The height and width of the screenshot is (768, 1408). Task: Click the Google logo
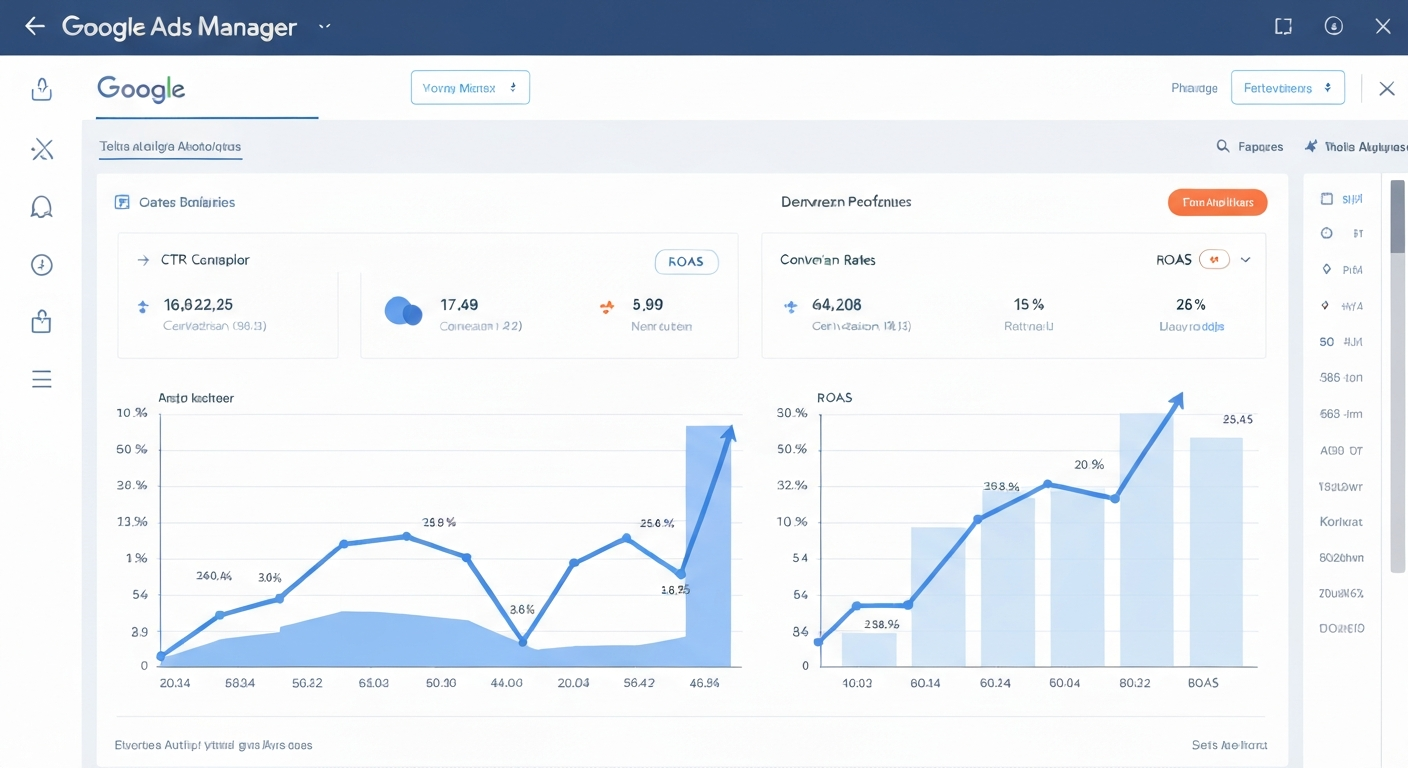(x=141, y=89)
